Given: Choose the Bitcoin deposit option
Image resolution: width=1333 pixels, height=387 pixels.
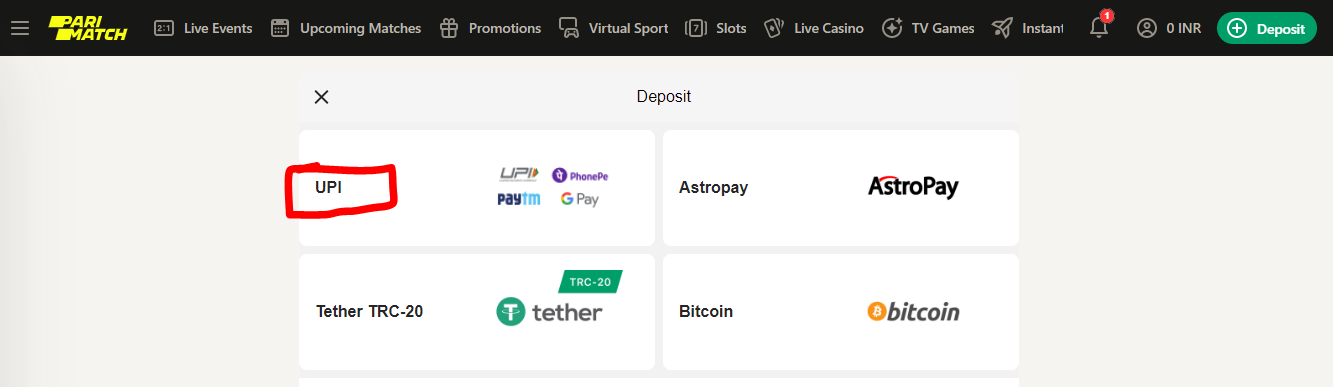Looking at the screenshot, I should (x=841, y=312).
